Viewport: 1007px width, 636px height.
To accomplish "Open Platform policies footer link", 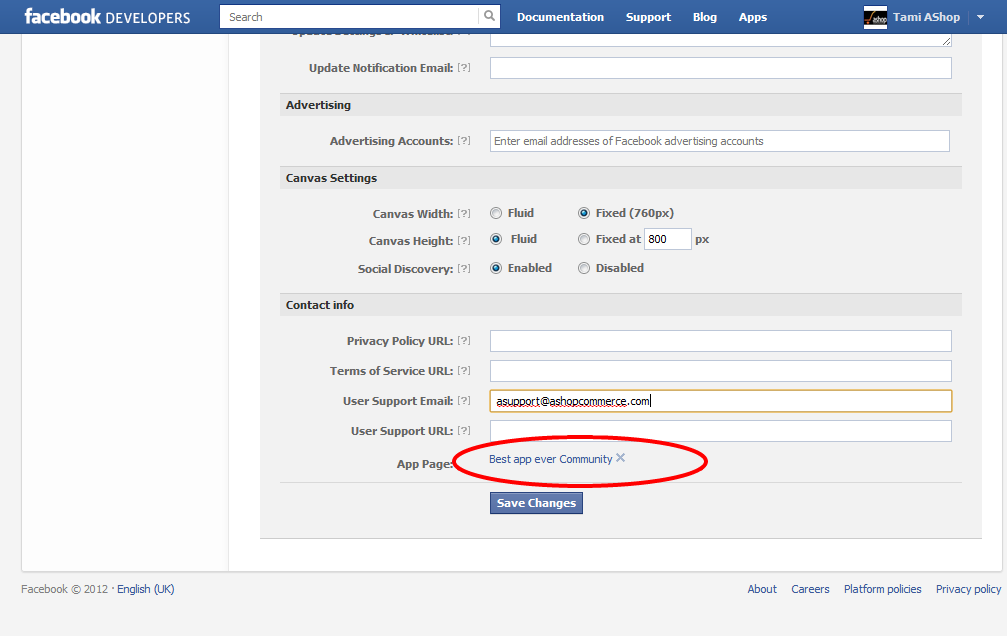I will pos(882,589).
